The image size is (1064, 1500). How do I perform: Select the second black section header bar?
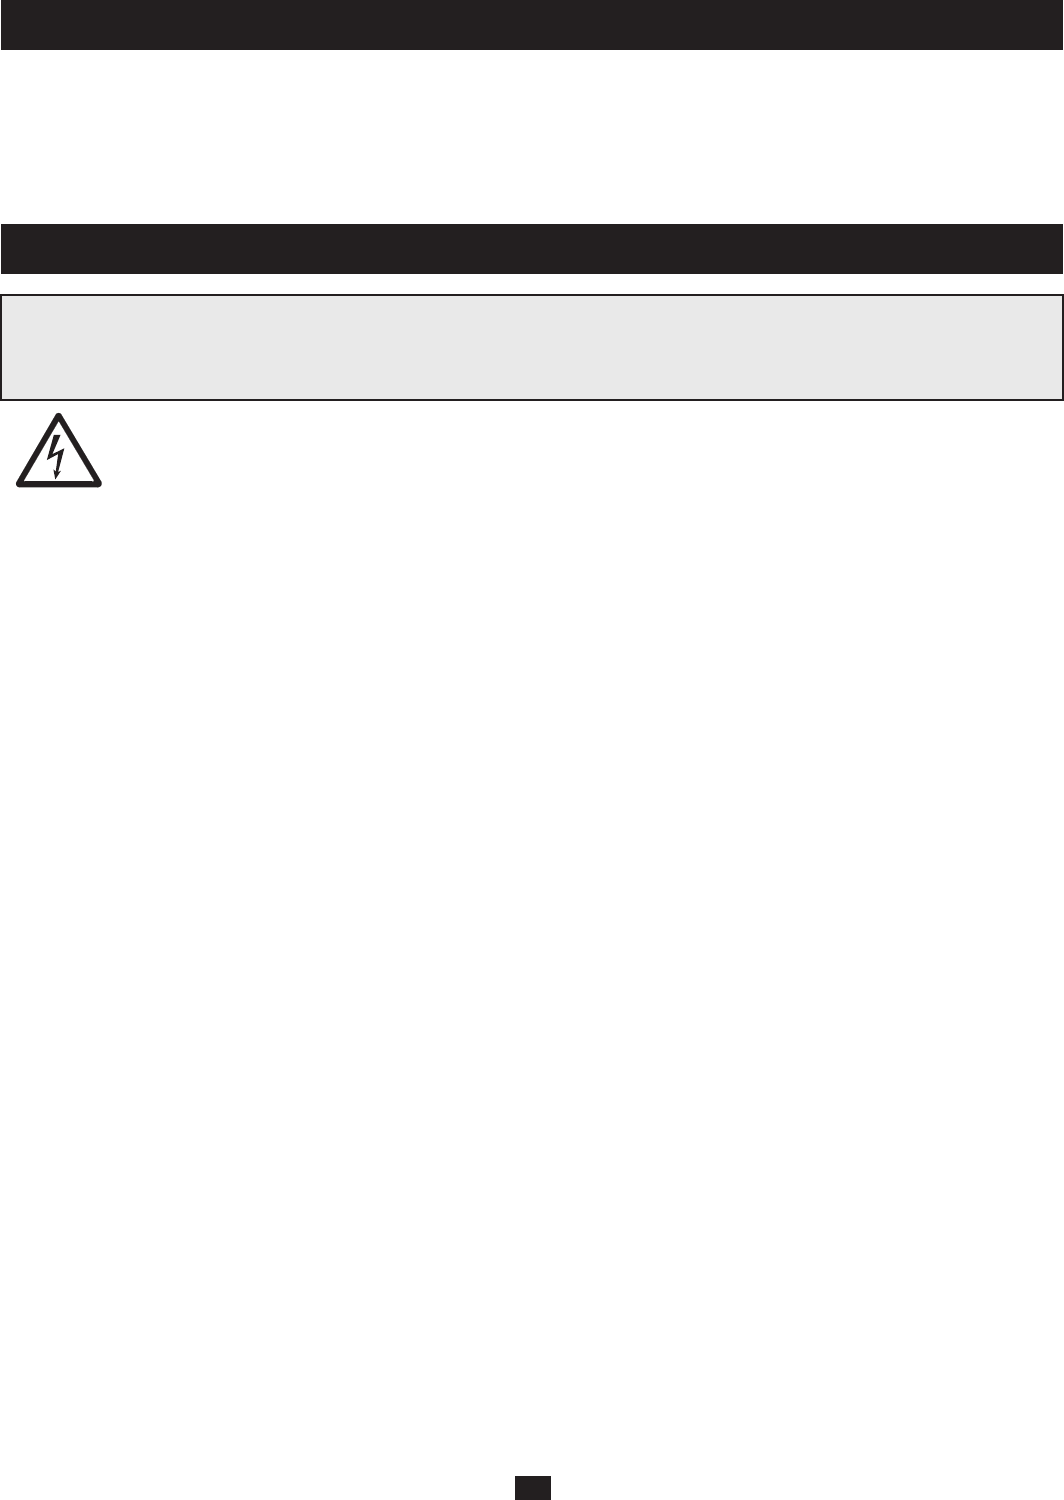point(532,249)
